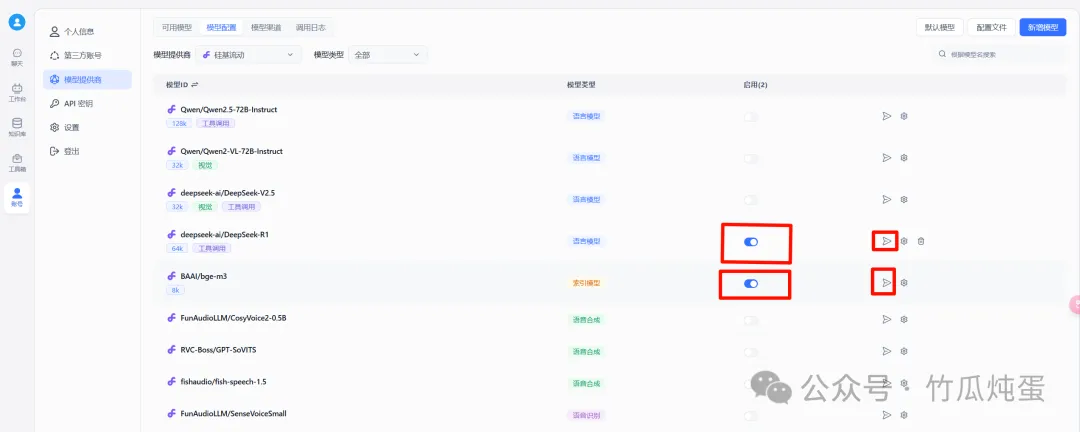This screenshot has height=432, width=1080.
Task: Enable the CosyVoice2-0.5B toggle
Action: [x=751, y=320]
